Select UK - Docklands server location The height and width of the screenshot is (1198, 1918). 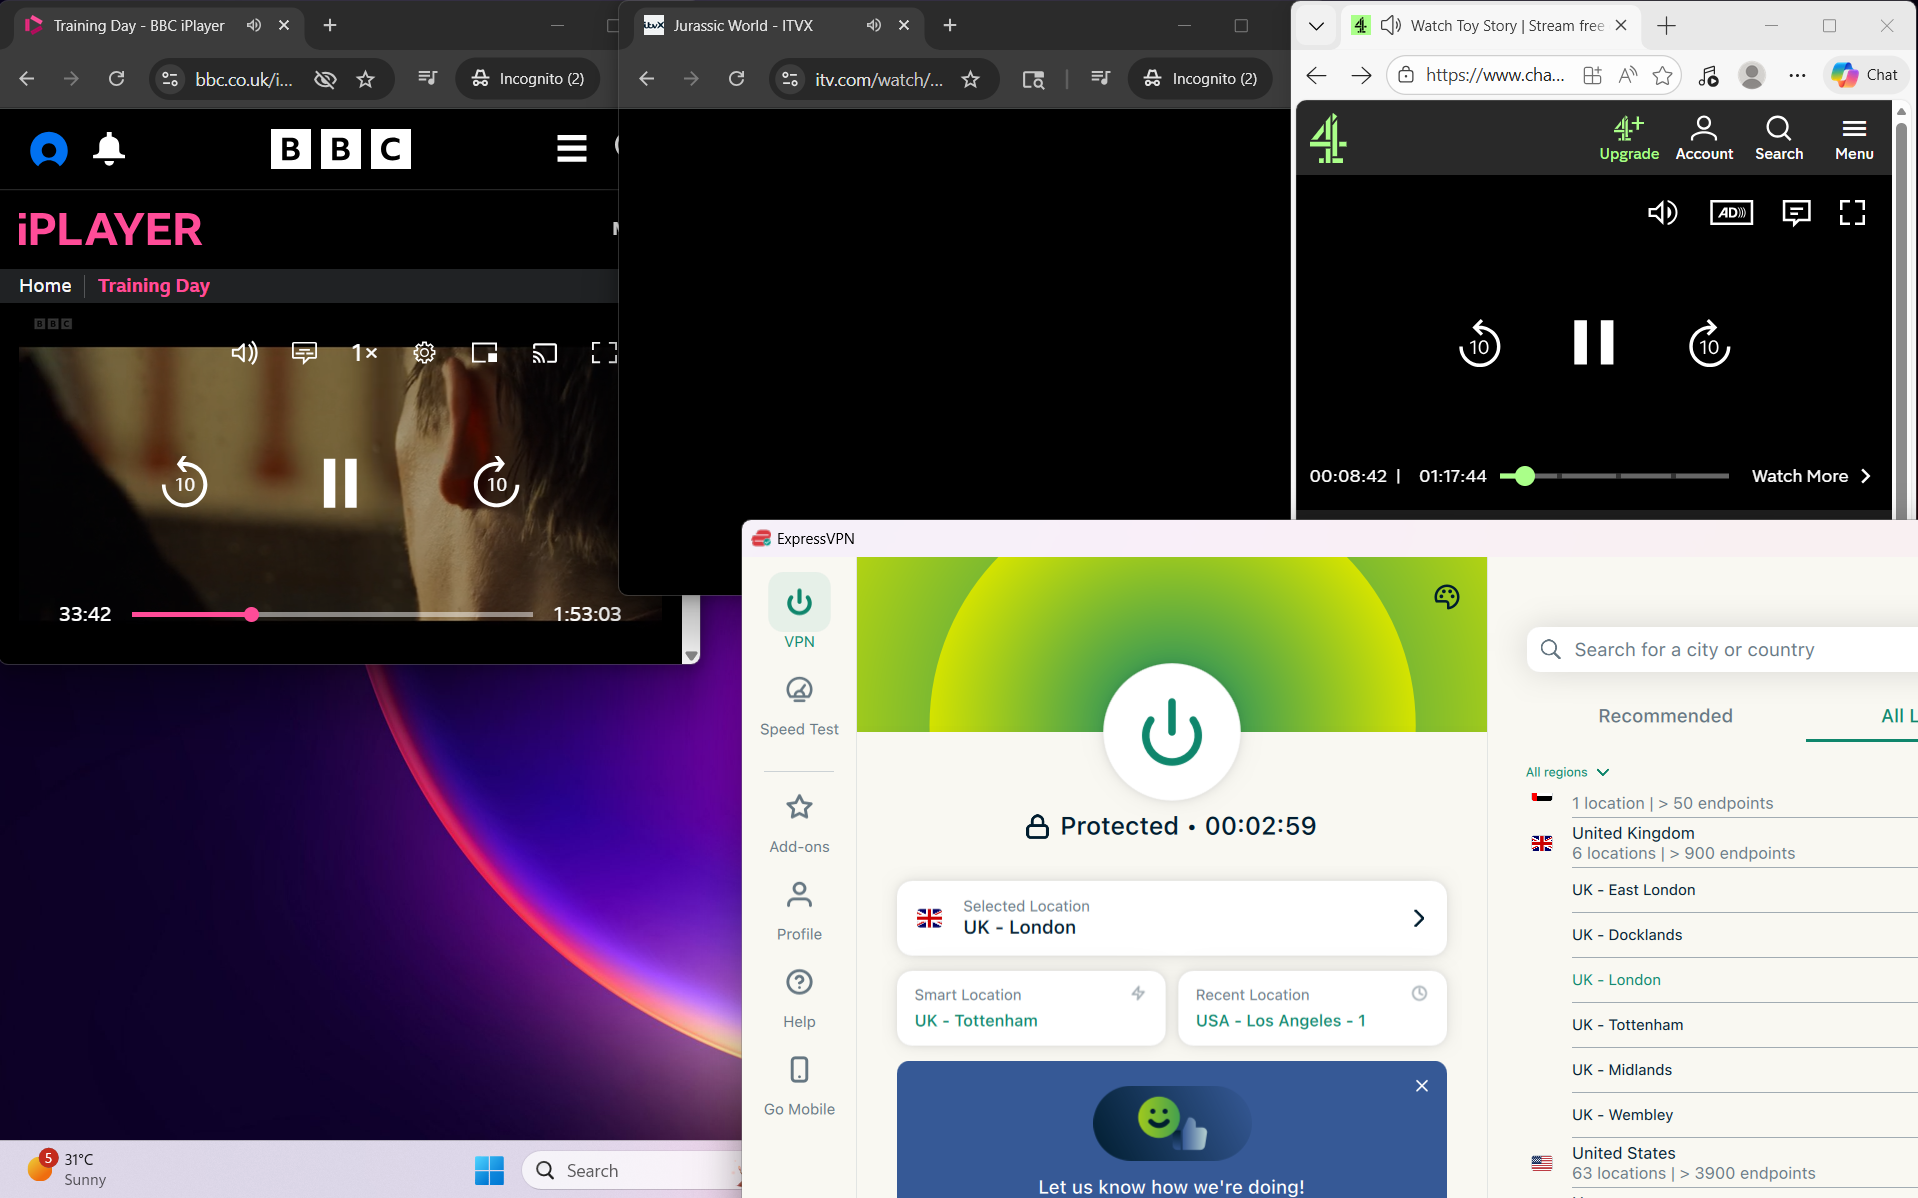[x=1627, y=934]
